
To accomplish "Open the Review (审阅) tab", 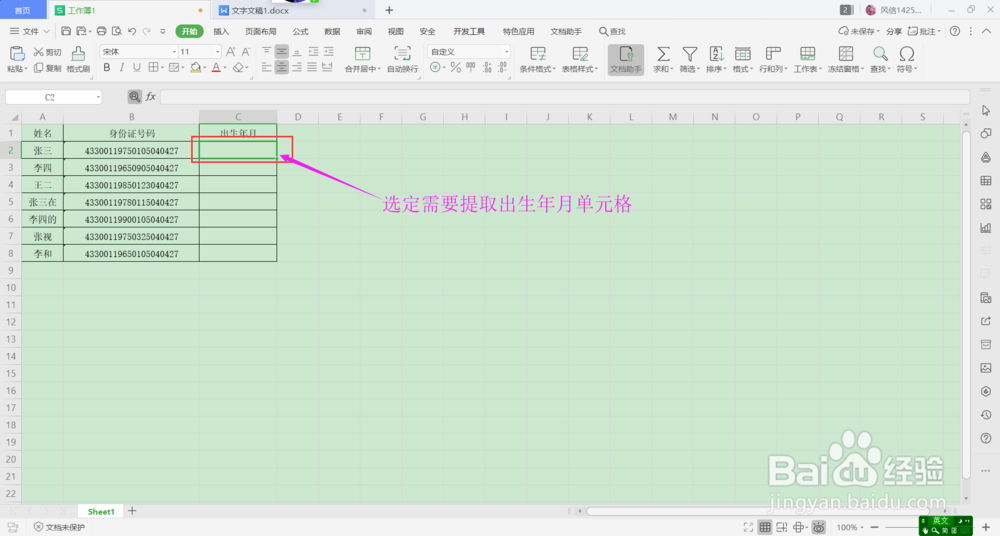I will pyautogui.click(x=364, y=31).
